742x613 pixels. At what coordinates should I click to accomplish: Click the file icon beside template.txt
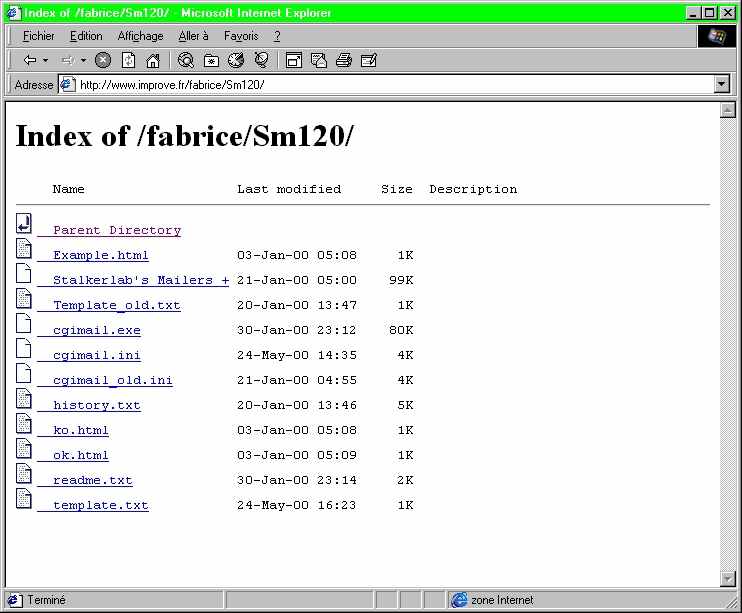click(24, 499)
